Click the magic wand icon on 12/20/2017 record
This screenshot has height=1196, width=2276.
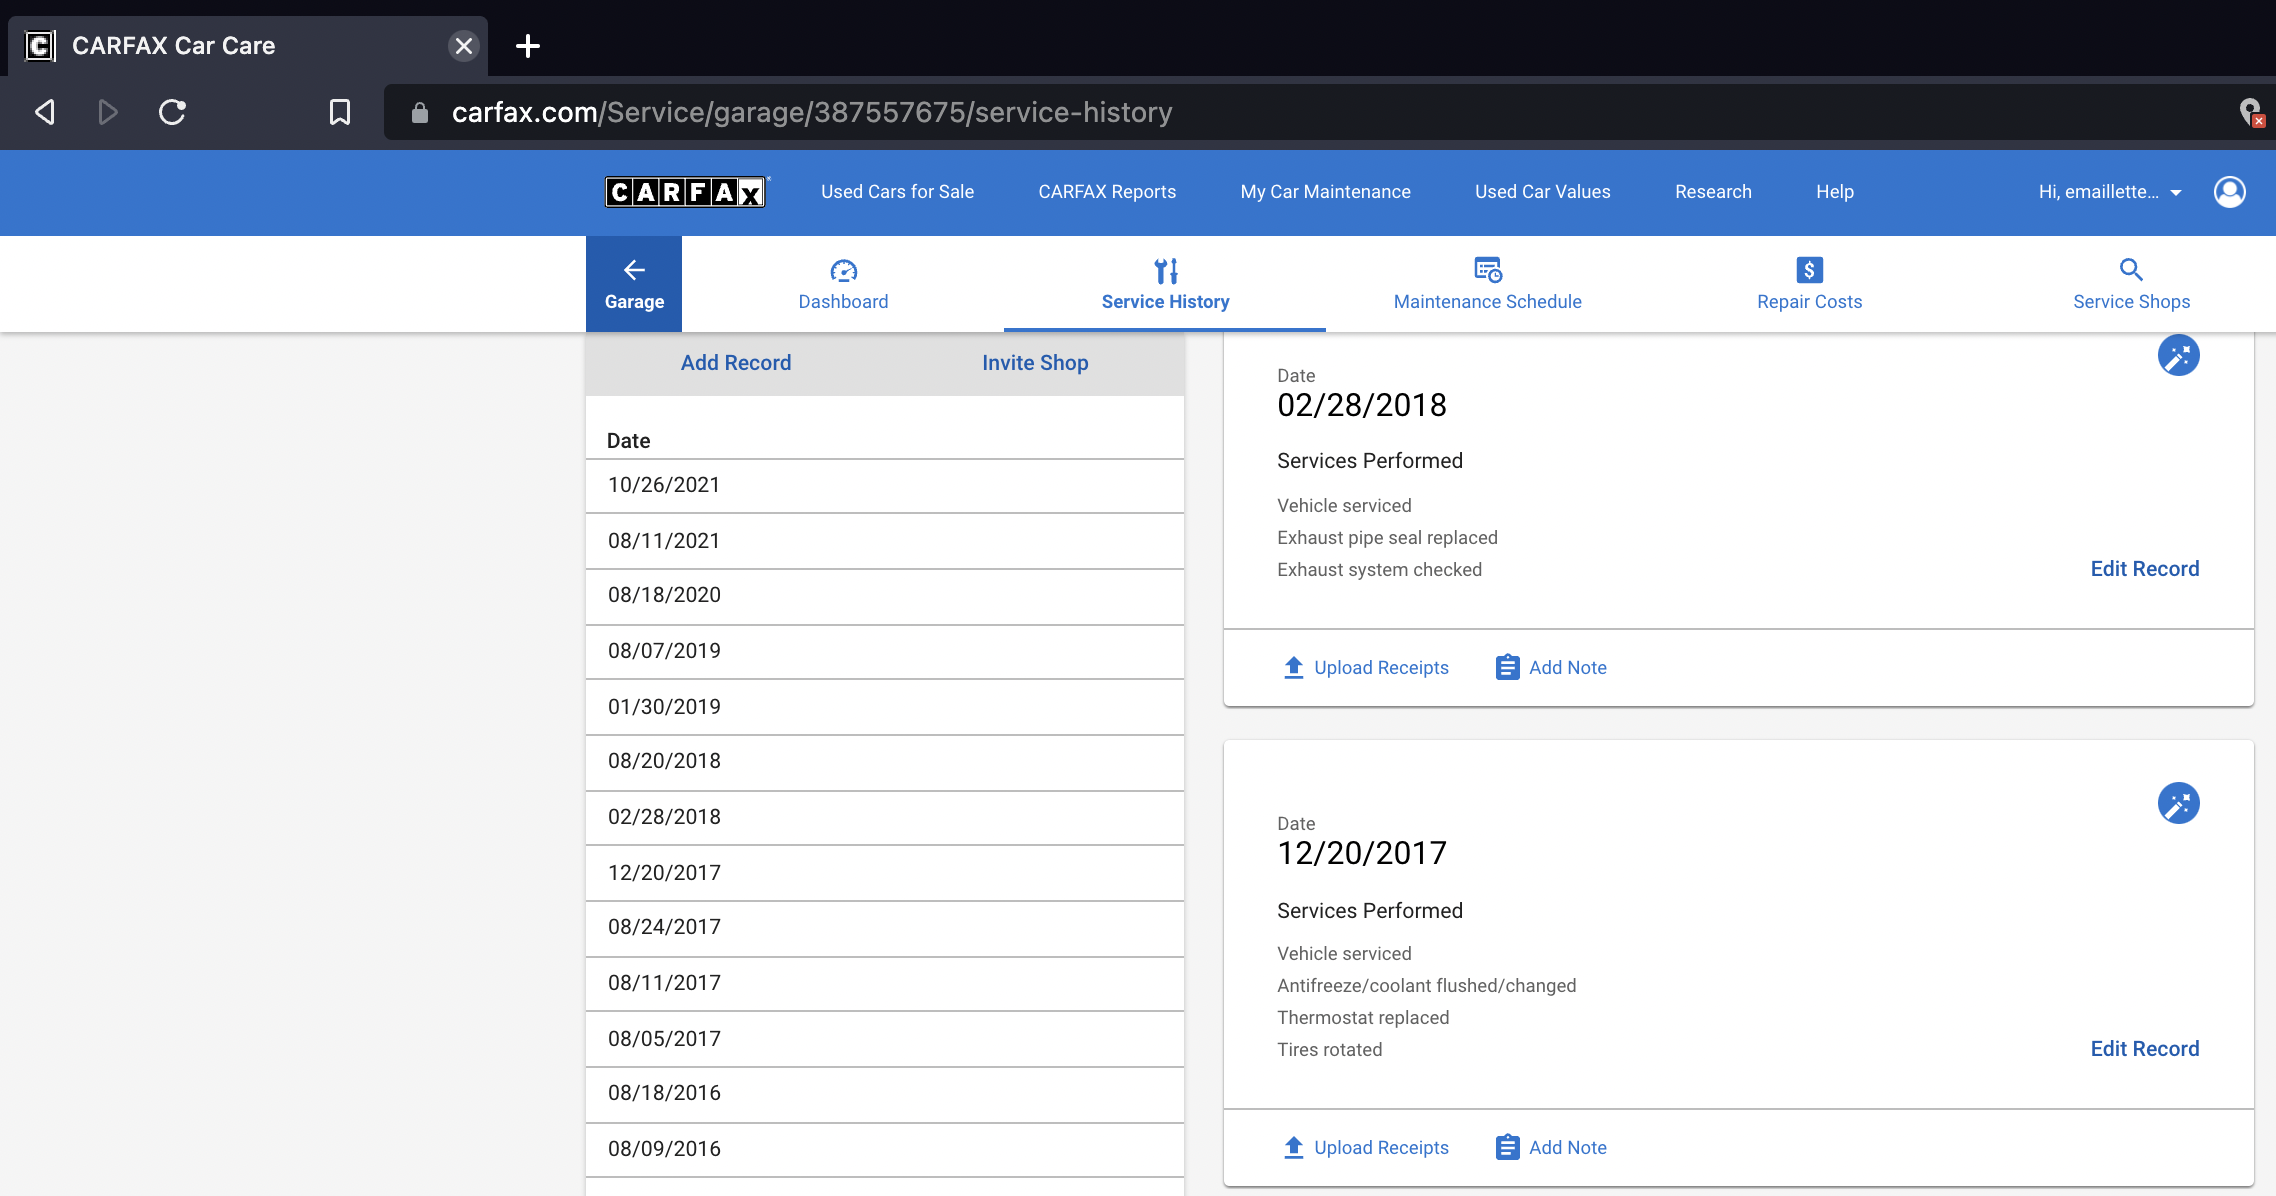[2178, 803]
